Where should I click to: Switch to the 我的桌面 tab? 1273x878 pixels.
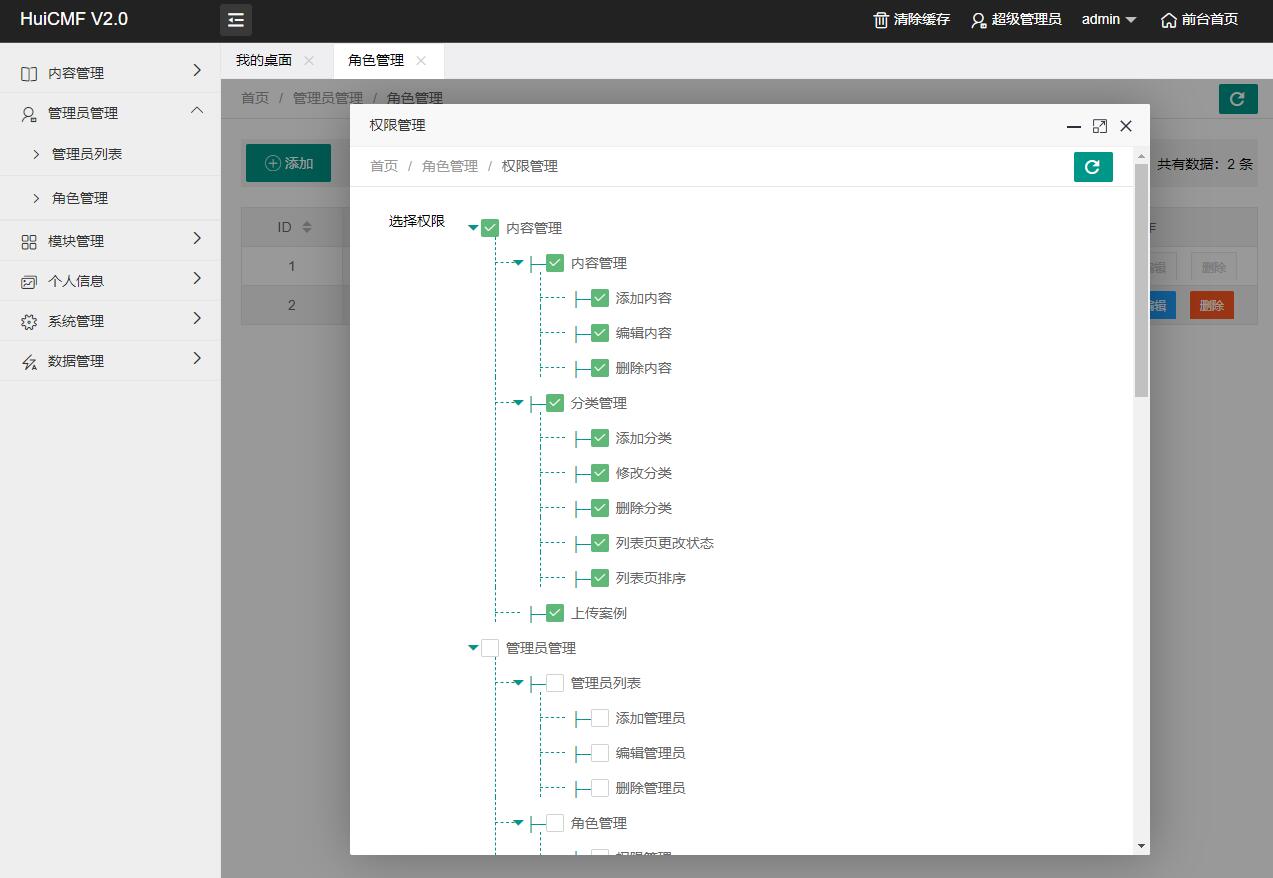264,61
